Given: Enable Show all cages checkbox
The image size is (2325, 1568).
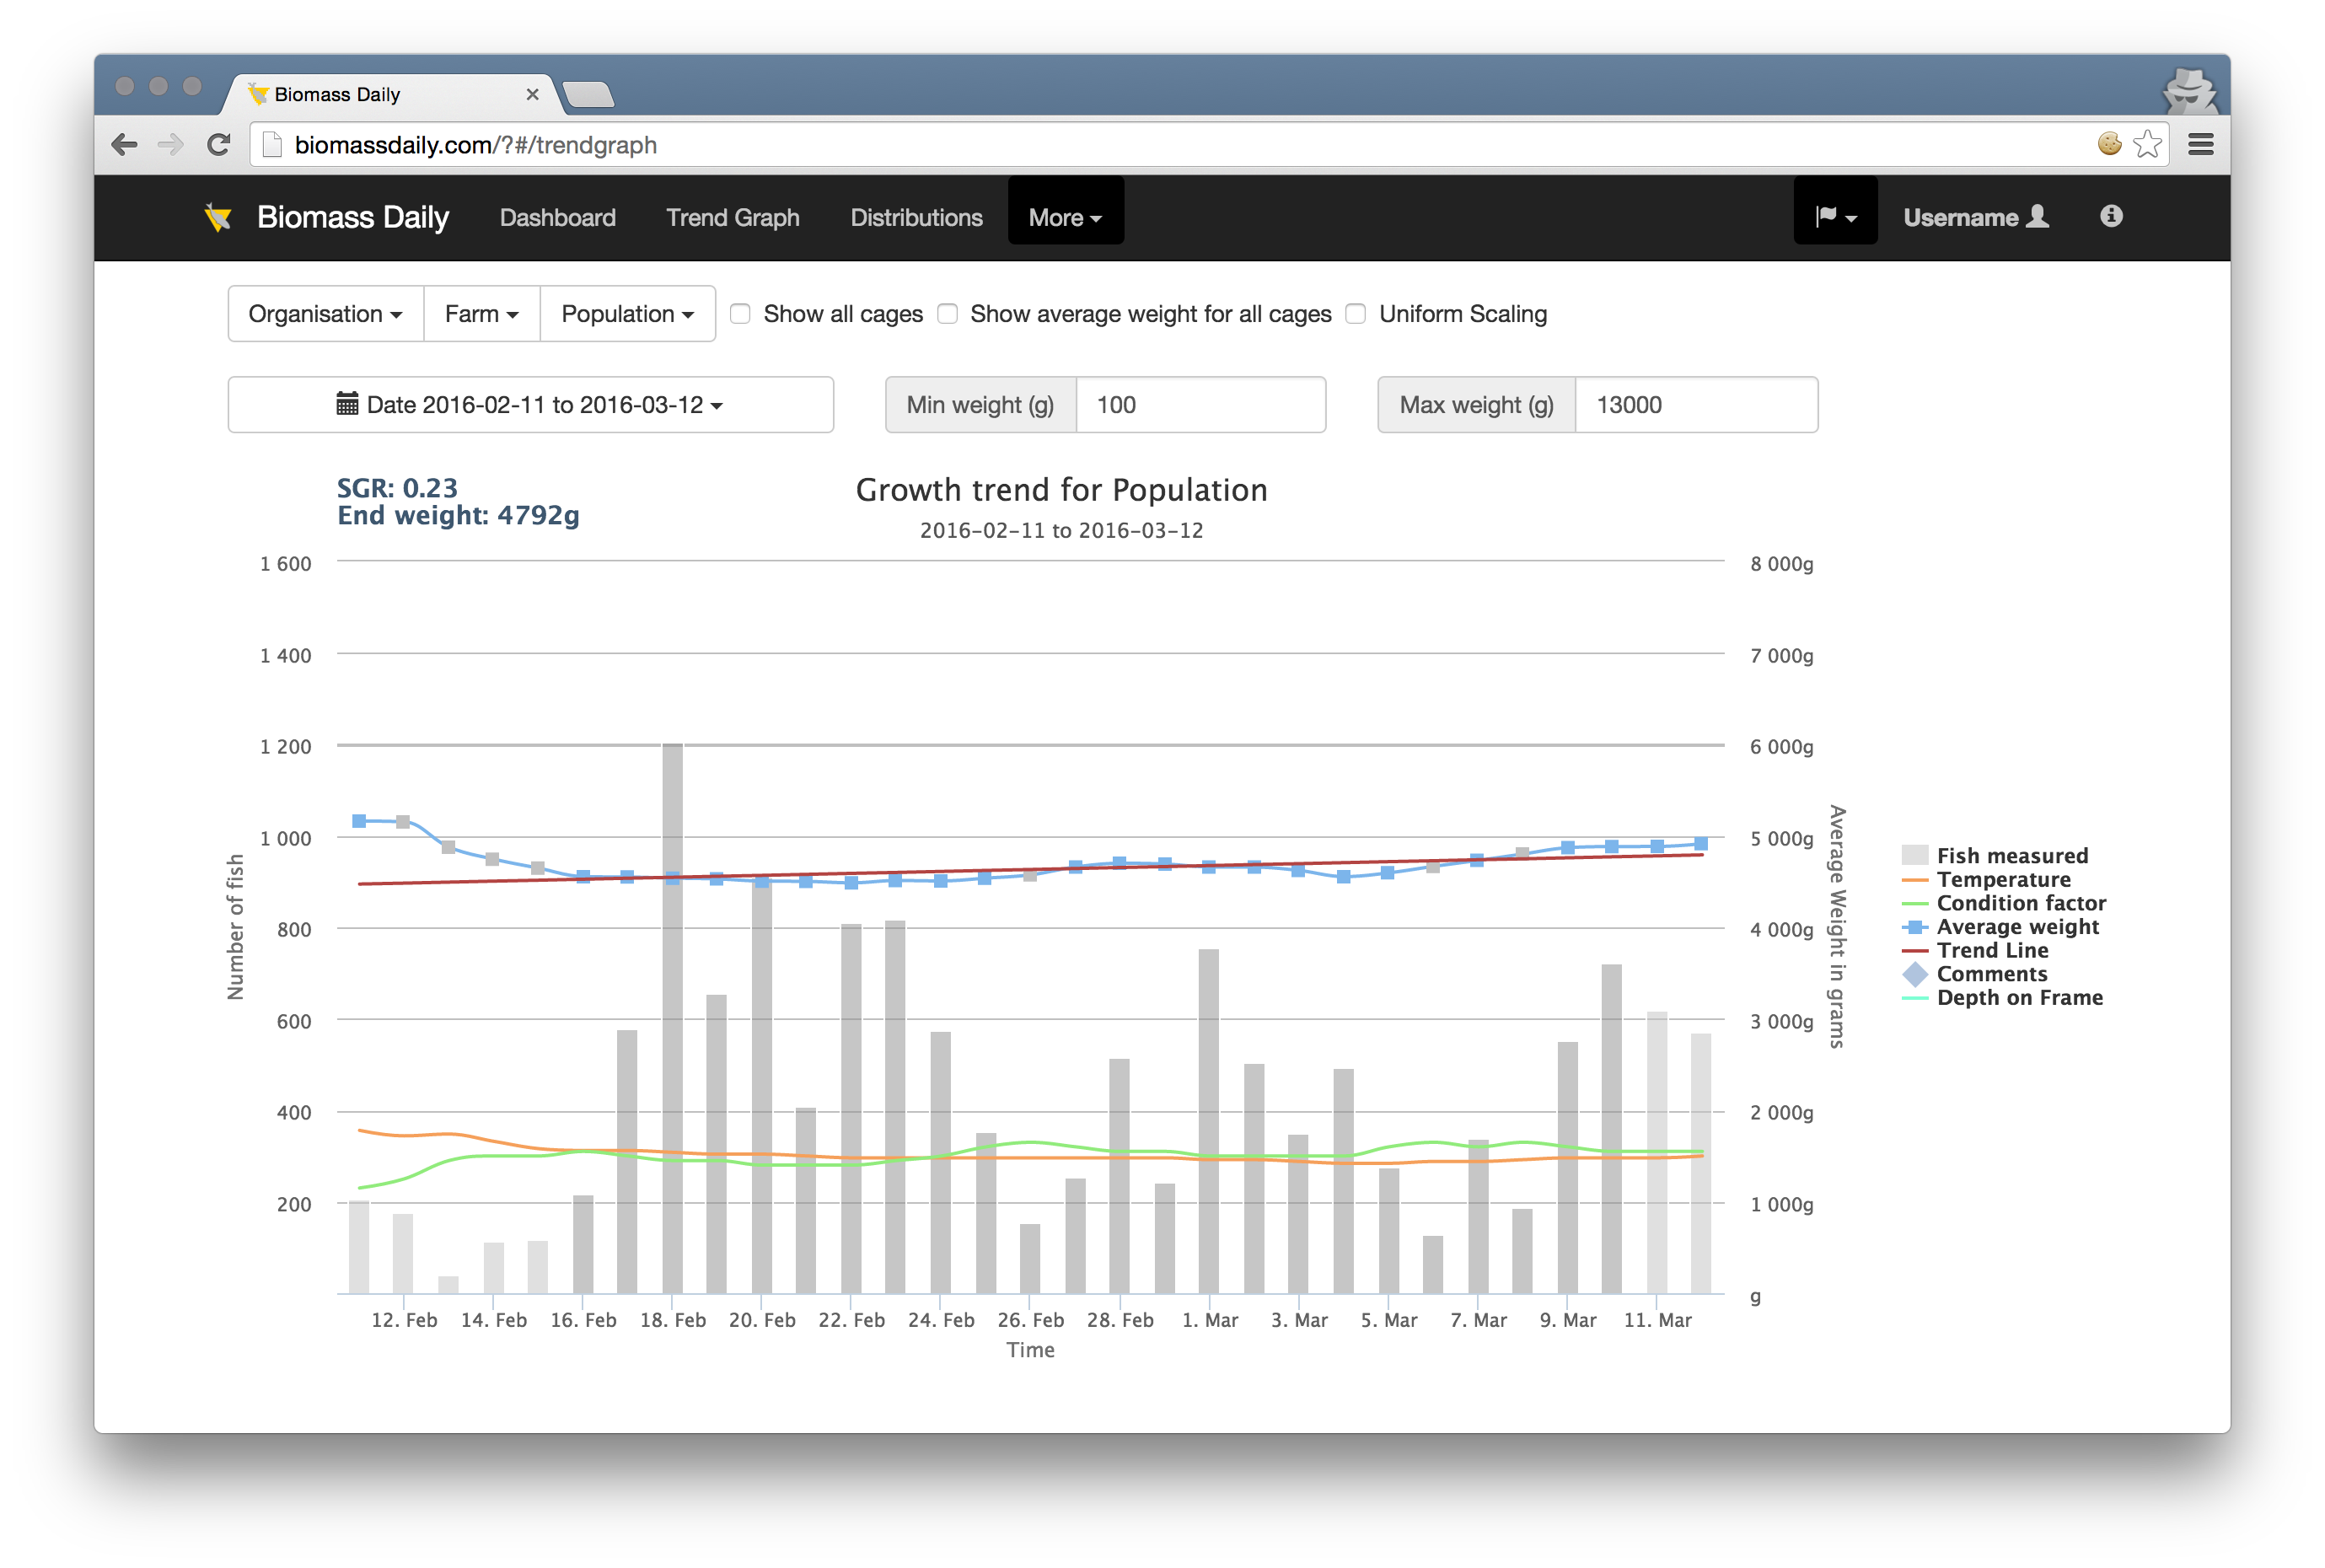Looking at the screenshot, I should tap(740, 314).
